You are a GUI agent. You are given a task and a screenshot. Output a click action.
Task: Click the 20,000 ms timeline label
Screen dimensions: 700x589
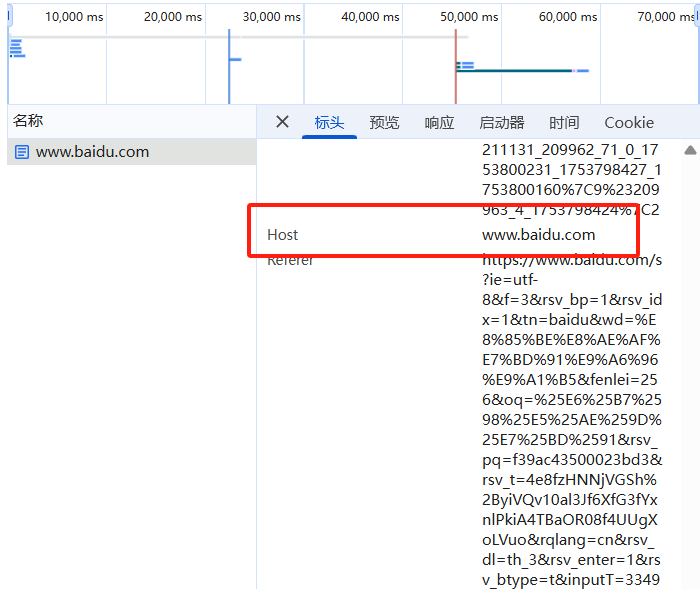pyautogui.click(x=173, y=17)
